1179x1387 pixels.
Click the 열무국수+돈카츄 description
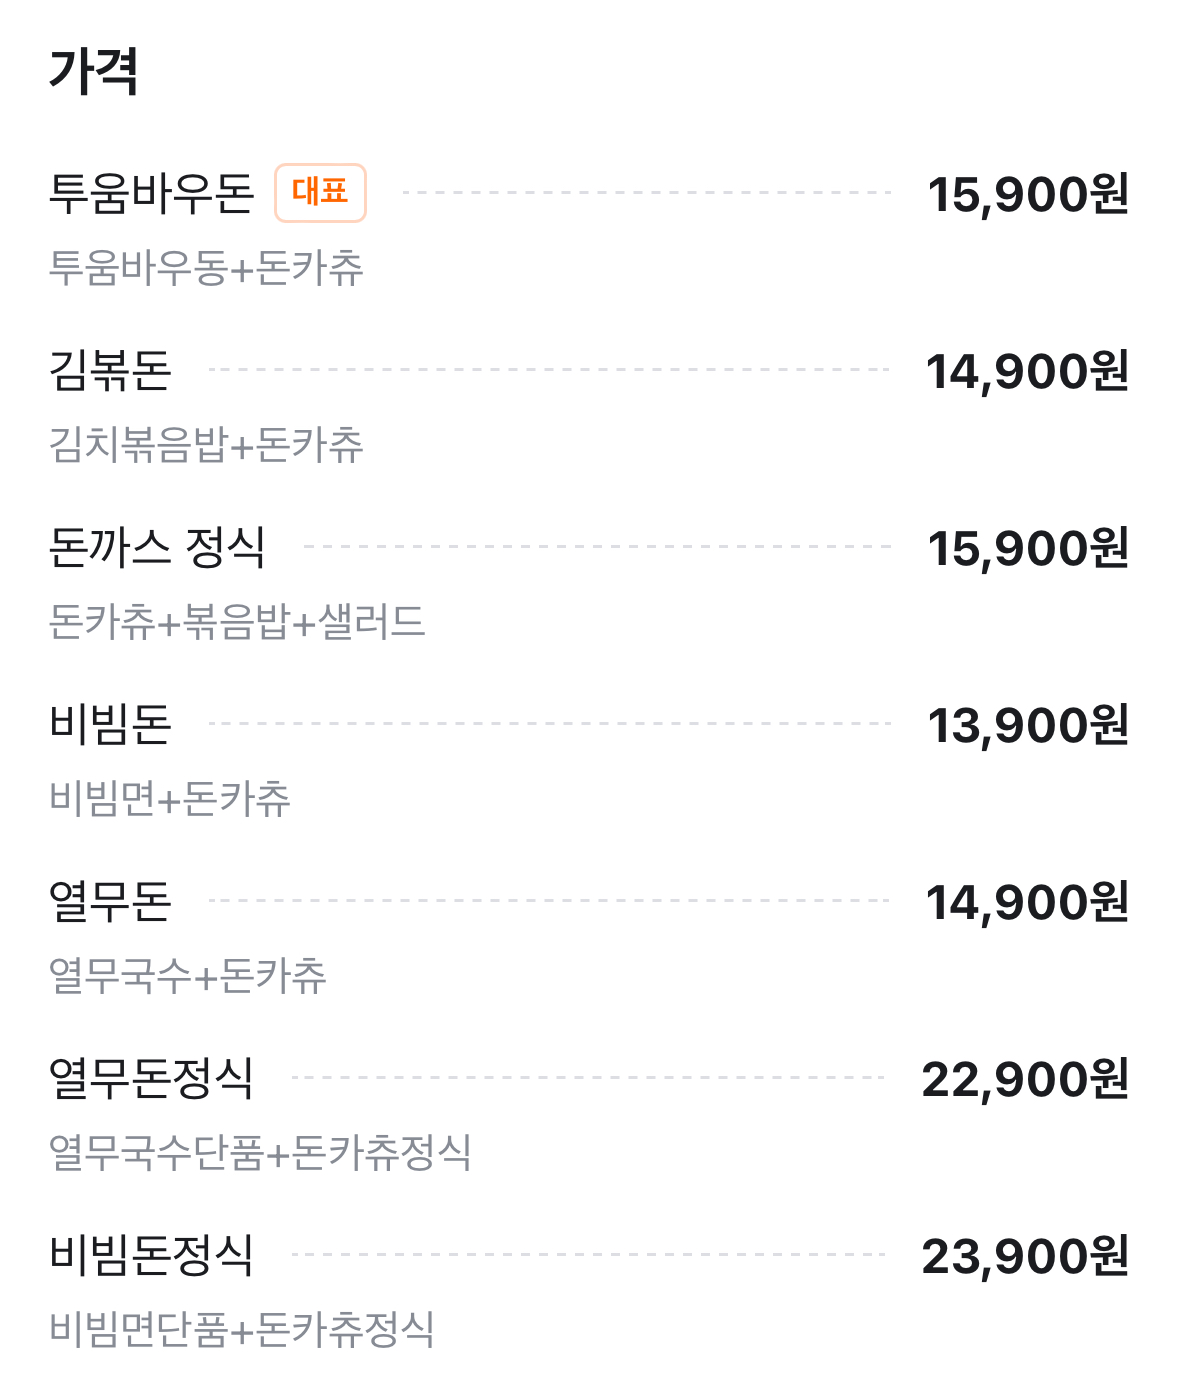[188, 976]
